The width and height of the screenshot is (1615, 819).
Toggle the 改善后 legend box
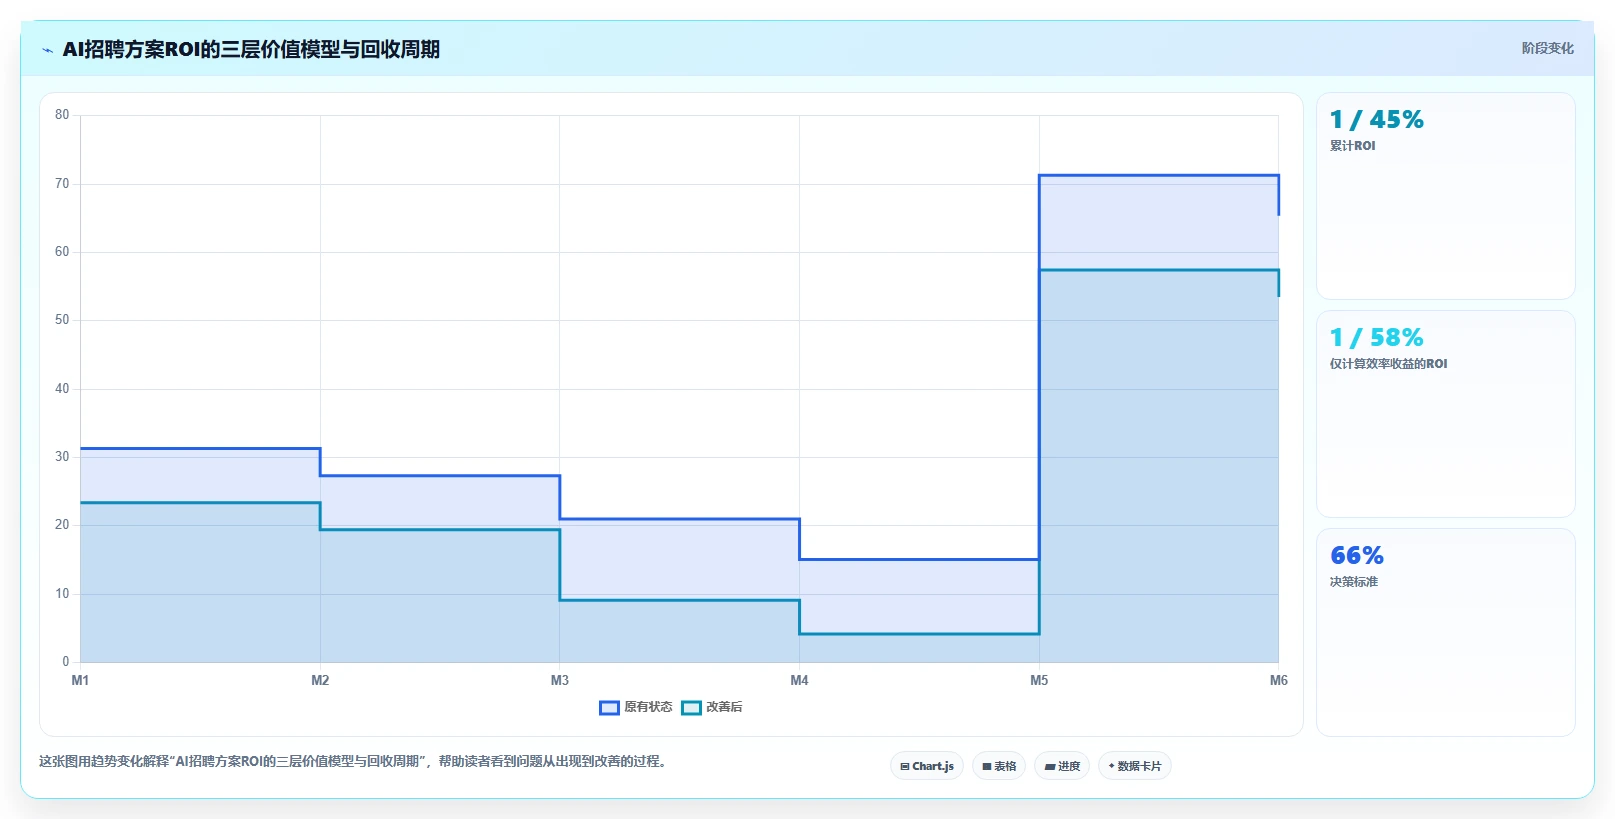pyautogui.click(x=691, y=708)
